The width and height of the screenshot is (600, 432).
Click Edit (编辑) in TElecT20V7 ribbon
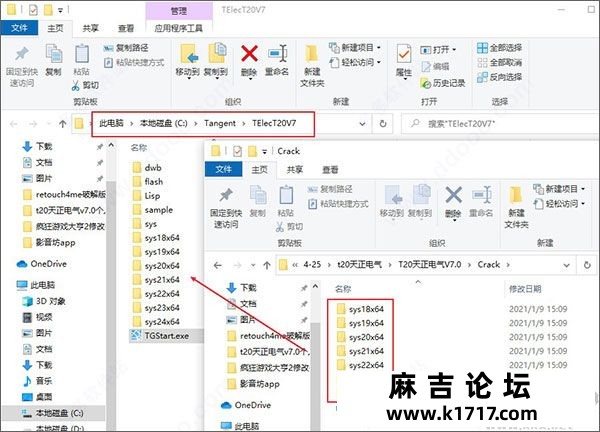coord(435,66)
